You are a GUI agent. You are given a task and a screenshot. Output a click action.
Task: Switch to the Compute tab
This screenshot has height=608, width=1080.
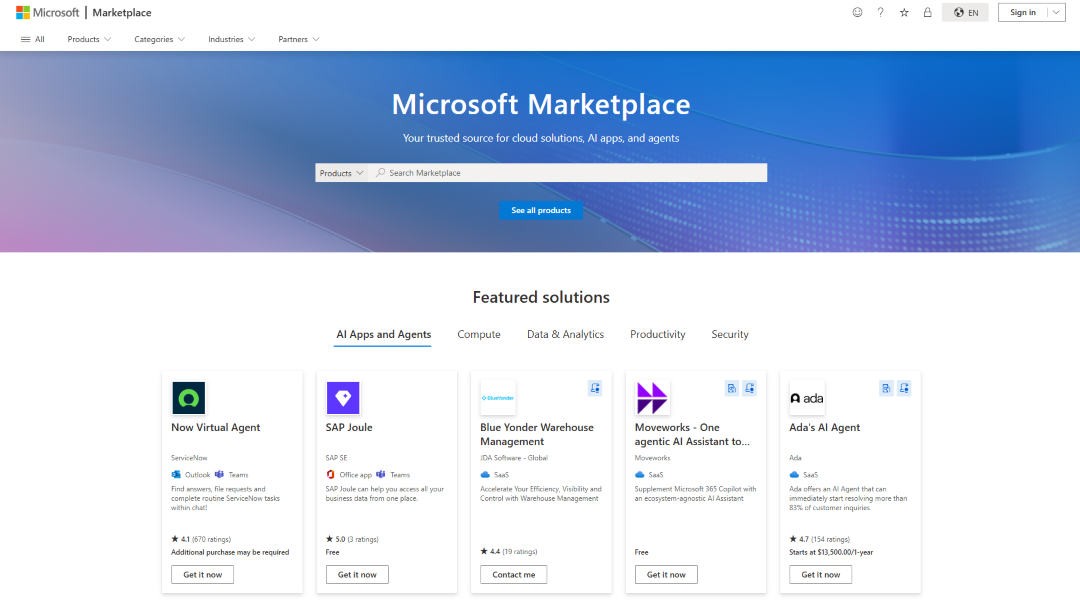click(x=479, y=334)
